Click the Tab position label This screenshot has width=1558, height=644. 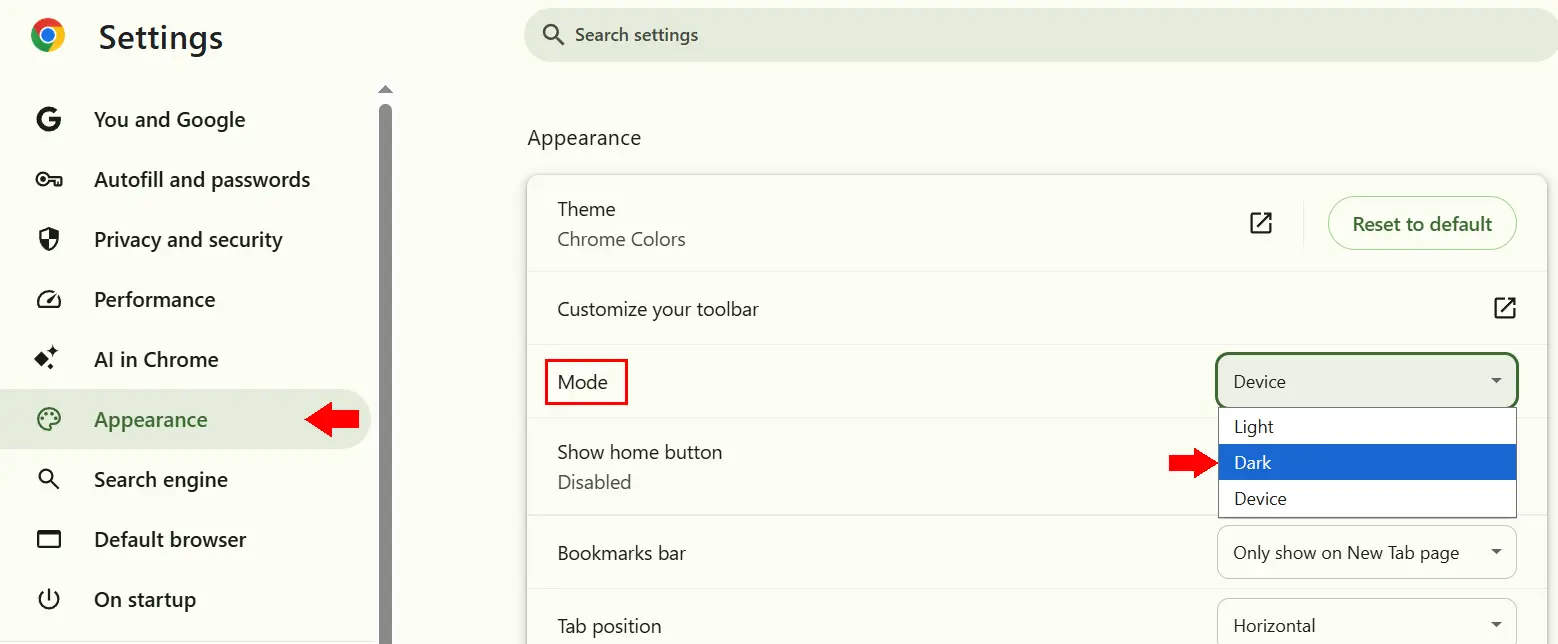pos(609,626)
